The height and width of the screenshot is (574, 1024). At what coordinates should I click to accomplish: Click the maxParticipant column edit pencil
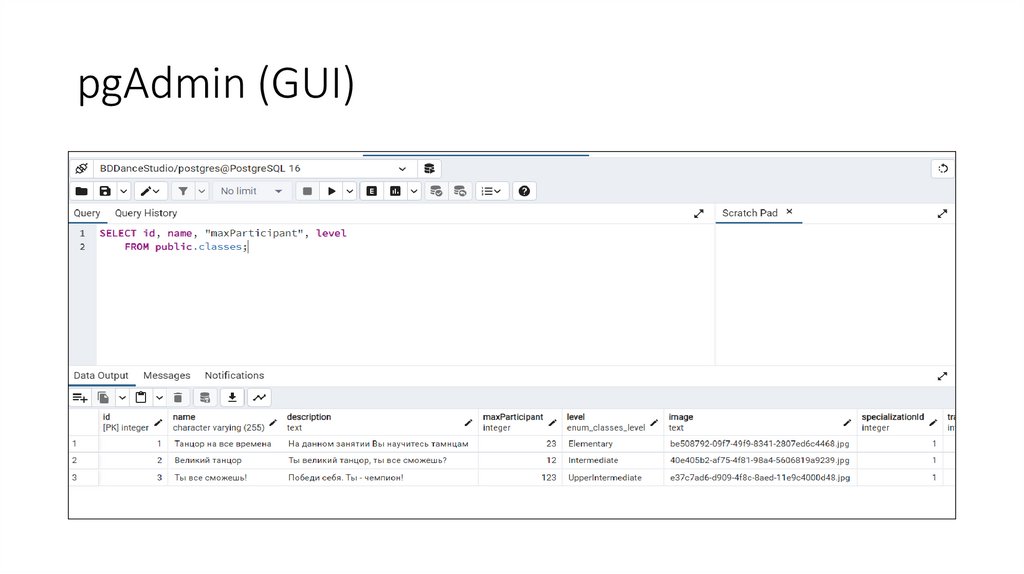point(552,423)
